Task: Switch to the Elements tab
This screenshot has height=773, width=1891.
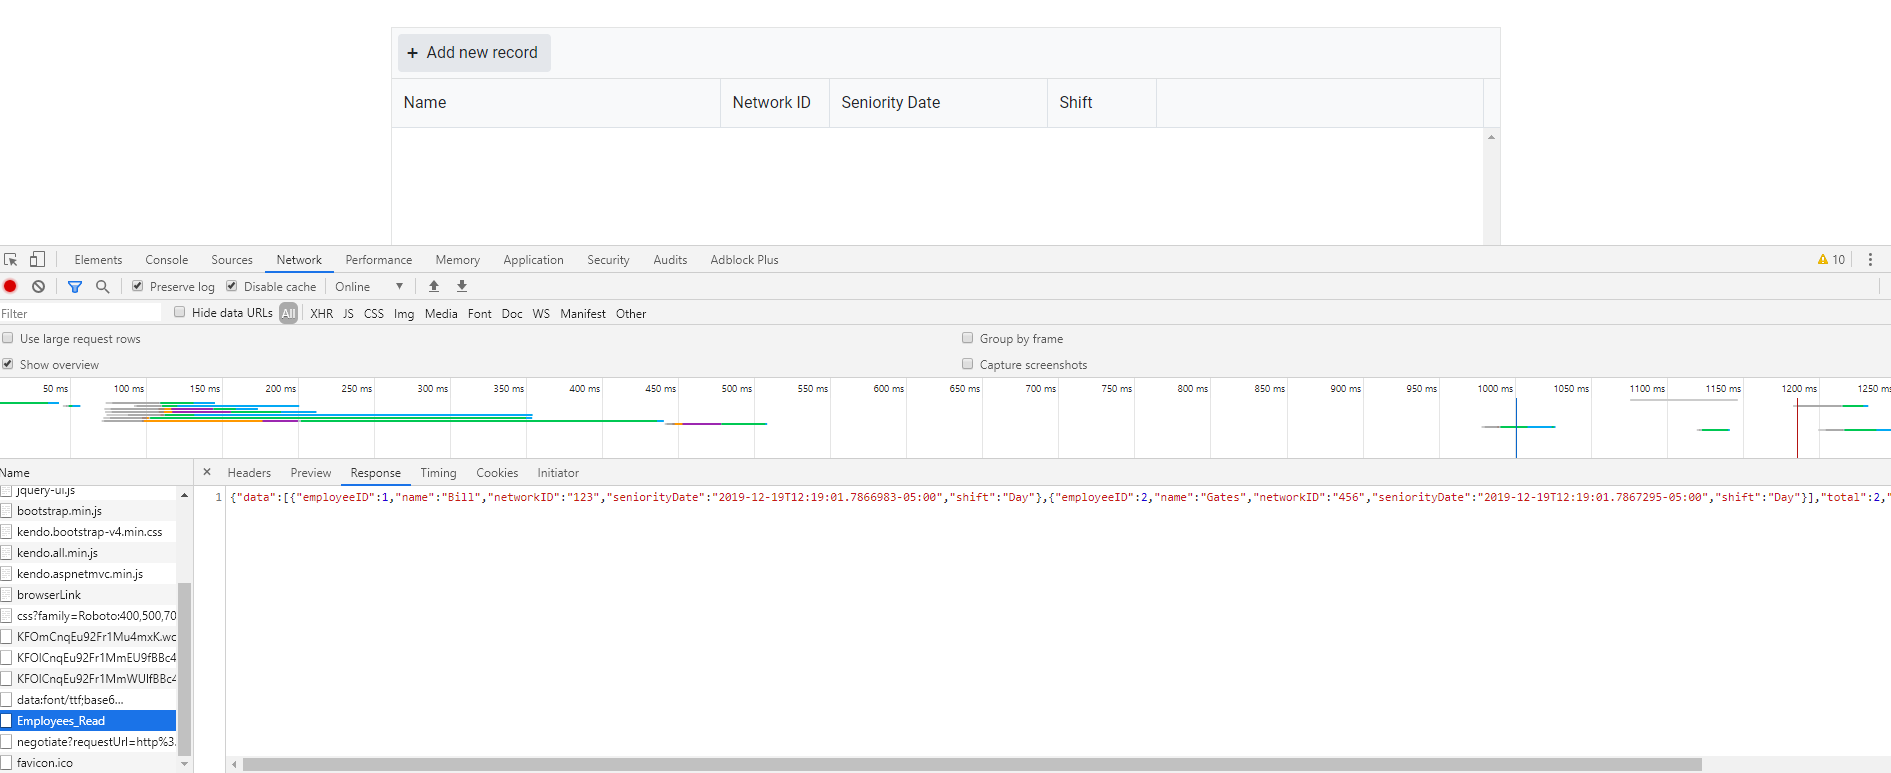Action: 98,260
